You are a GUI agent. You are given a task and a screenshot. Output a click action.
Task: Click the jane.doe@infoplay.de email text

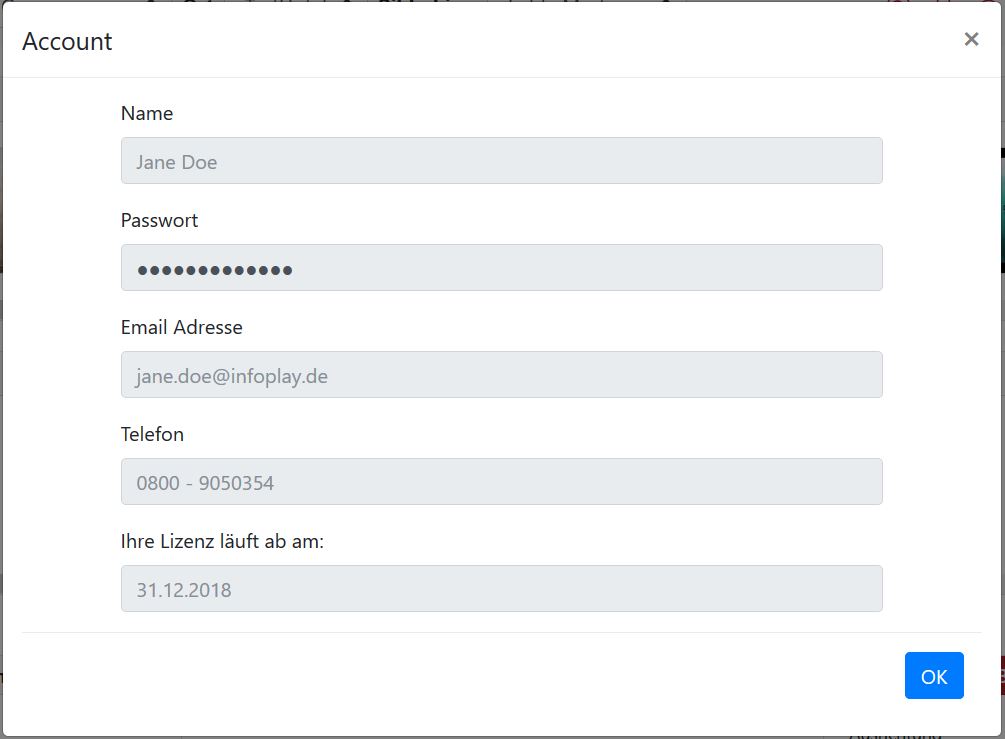click(232, 377)
